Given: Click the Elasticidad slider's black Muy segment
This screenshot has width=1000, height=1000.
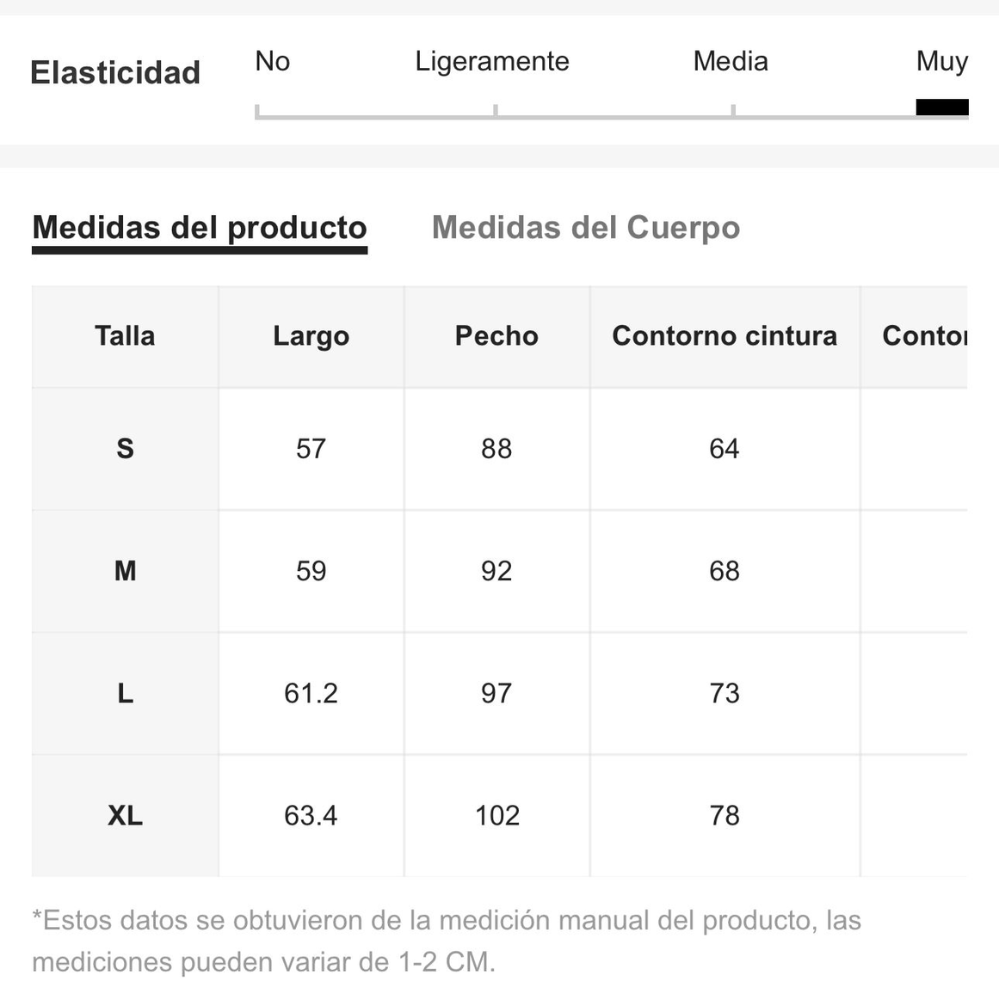Looking at the screenshot, I should (x=942, y=108).
